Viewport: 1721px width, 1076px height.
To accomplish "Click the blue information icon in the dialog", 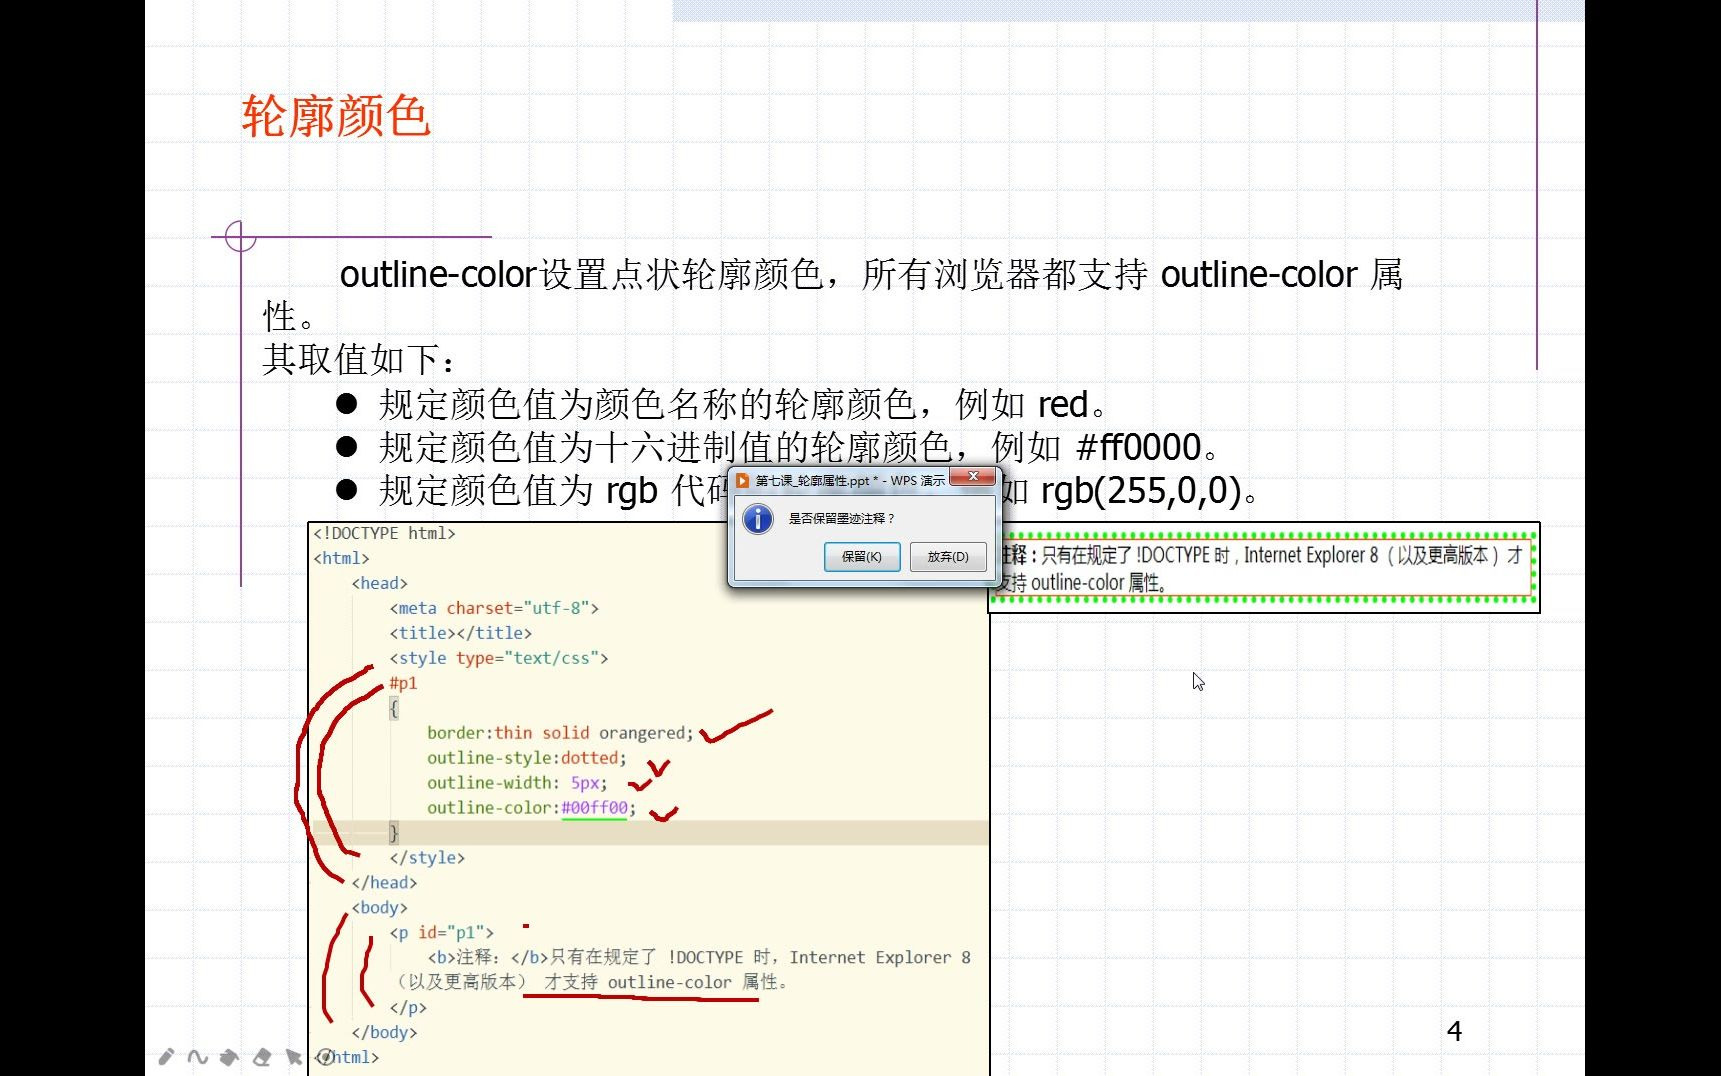I will point(757,518).
